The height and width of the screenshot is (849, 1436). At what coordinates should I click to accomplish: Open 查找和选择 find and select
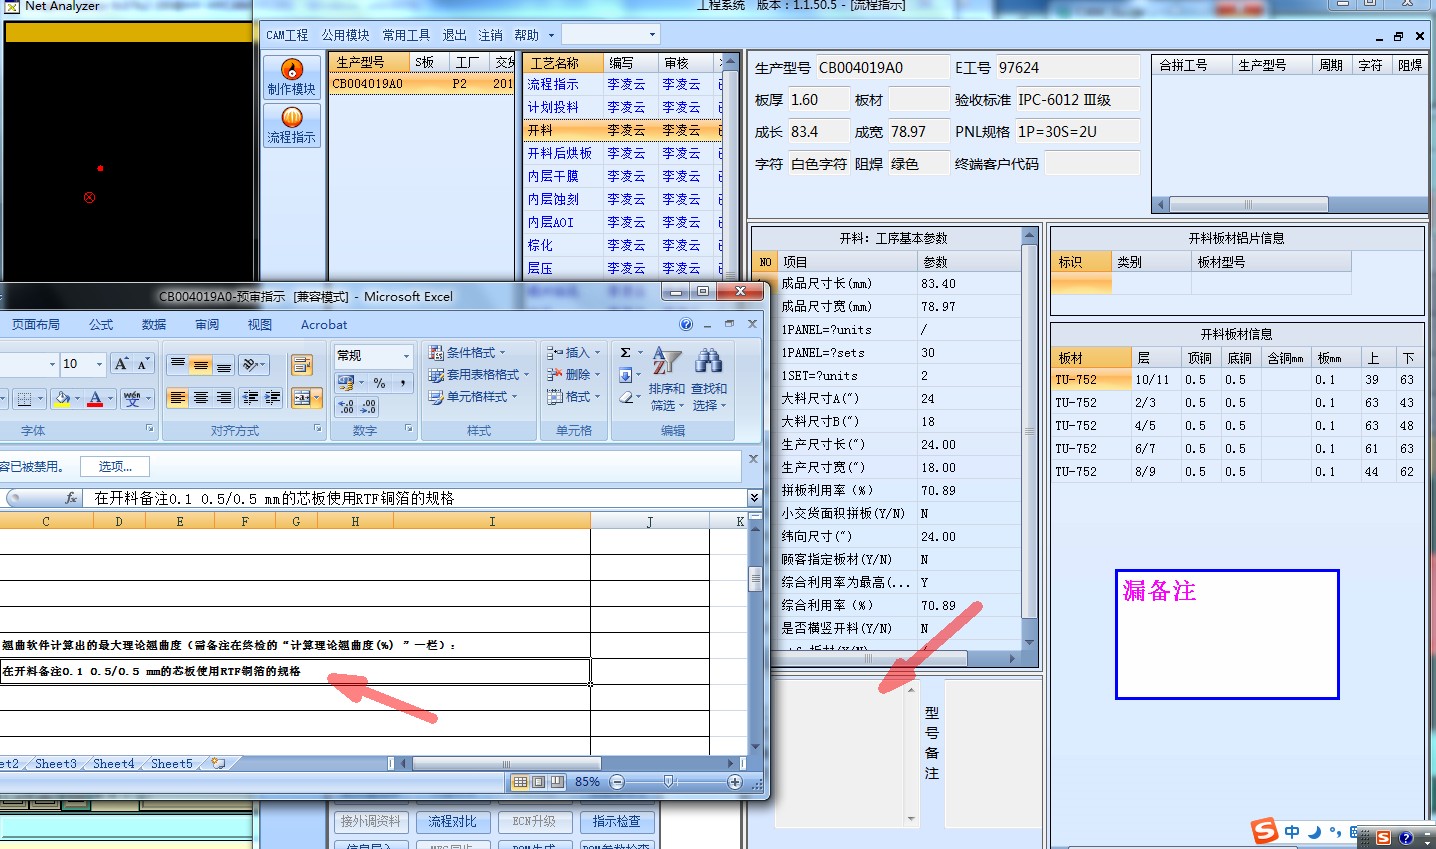click(709, 379)
